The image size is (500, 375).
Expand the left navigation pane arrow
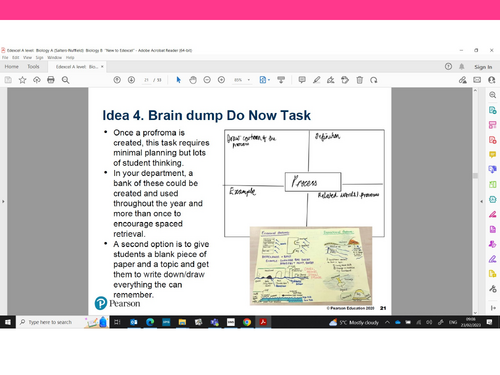pos(3,201)
